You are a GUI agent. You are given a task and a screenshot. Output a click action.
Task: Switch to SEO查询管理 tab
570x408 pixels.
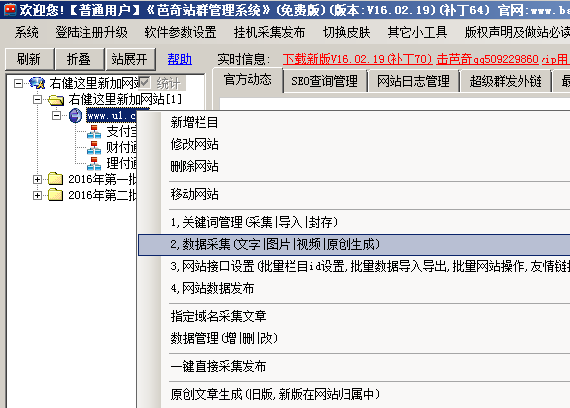click(324, 81)
